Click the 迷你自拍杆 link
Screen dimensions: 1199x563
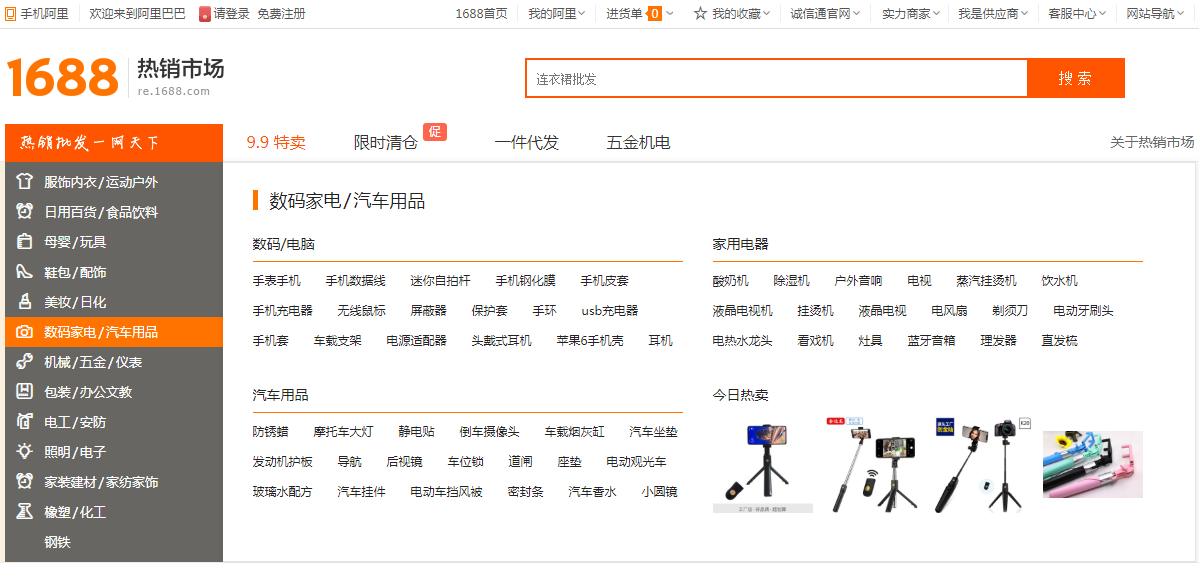coord(440,281)
